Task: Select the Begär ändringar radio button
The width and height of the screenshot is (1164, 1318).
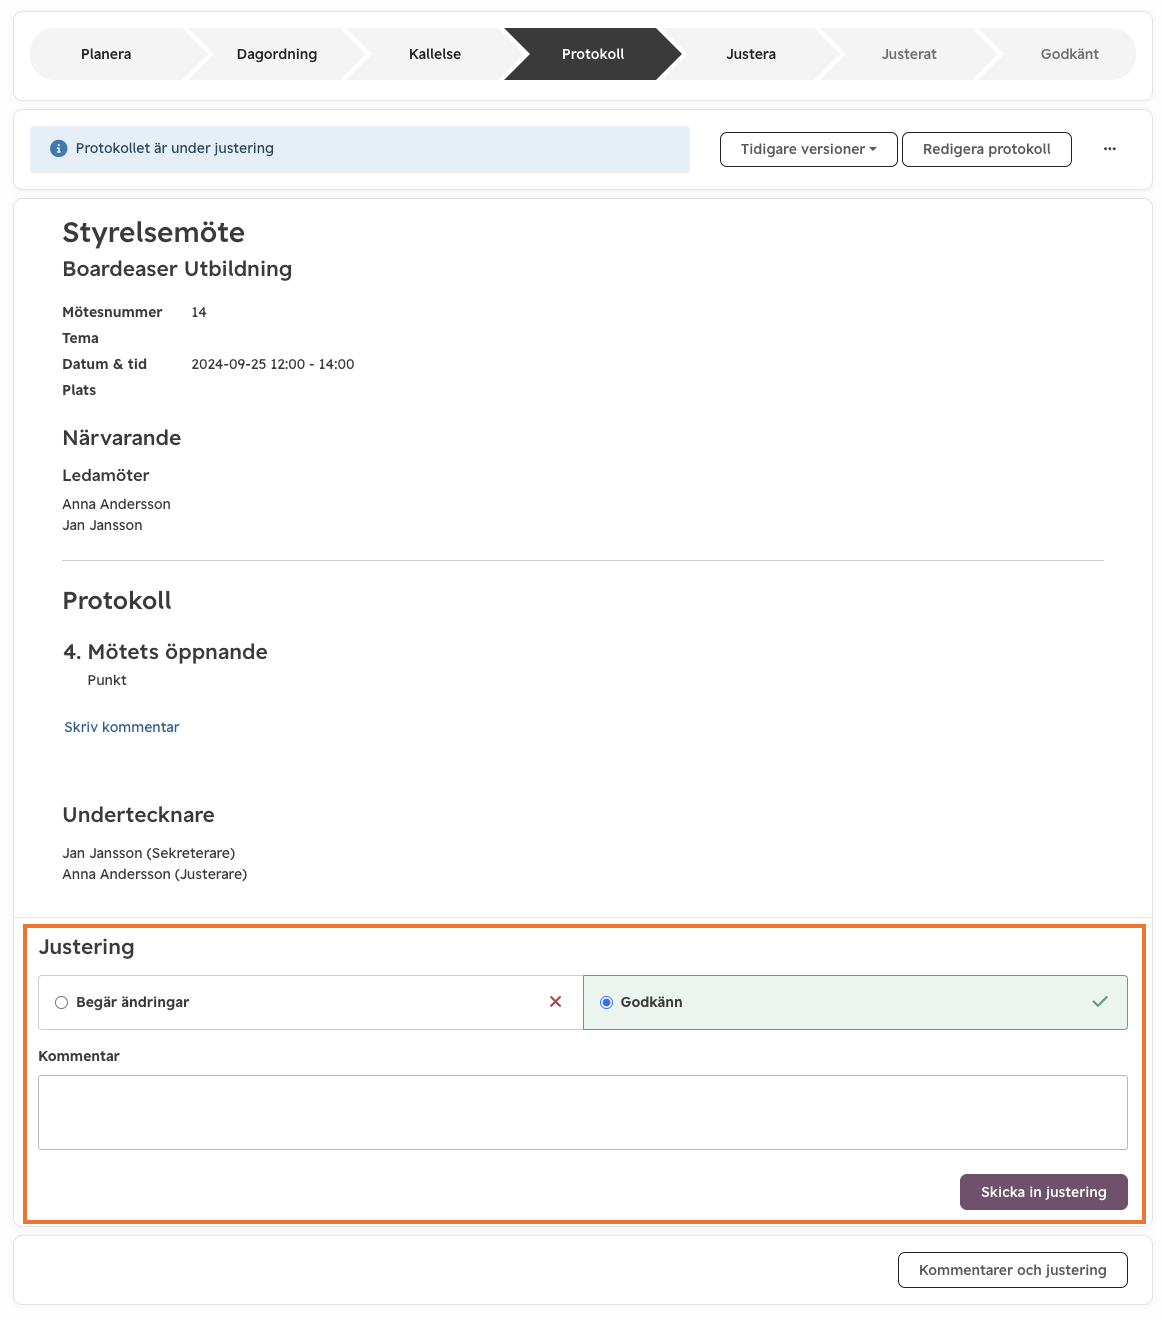Action: (x=62, y=1003)
